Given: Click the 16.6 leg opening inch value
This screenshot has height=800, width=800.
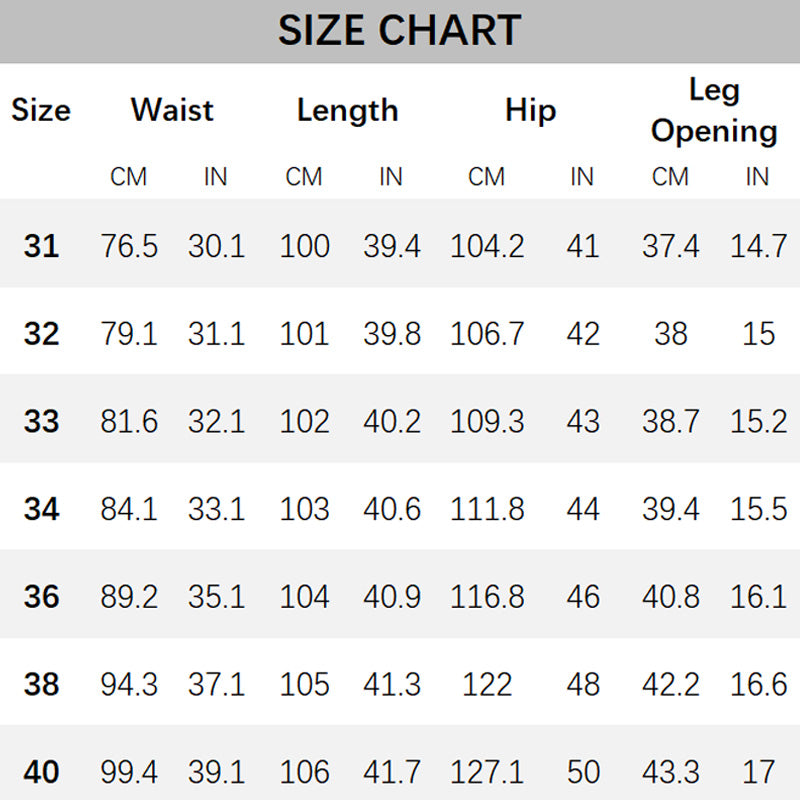Looking at the screenshot, I should pyautogui.click(x=758, y=685).
